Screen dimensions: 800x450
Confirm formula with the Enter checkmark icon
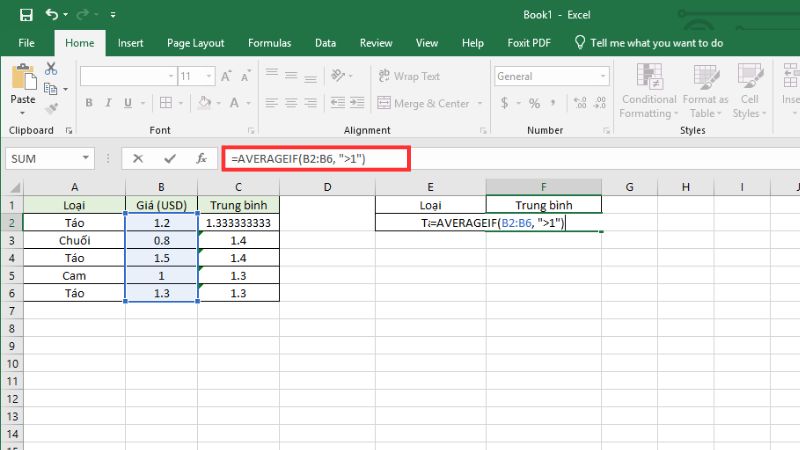click(x=169, y=158)
